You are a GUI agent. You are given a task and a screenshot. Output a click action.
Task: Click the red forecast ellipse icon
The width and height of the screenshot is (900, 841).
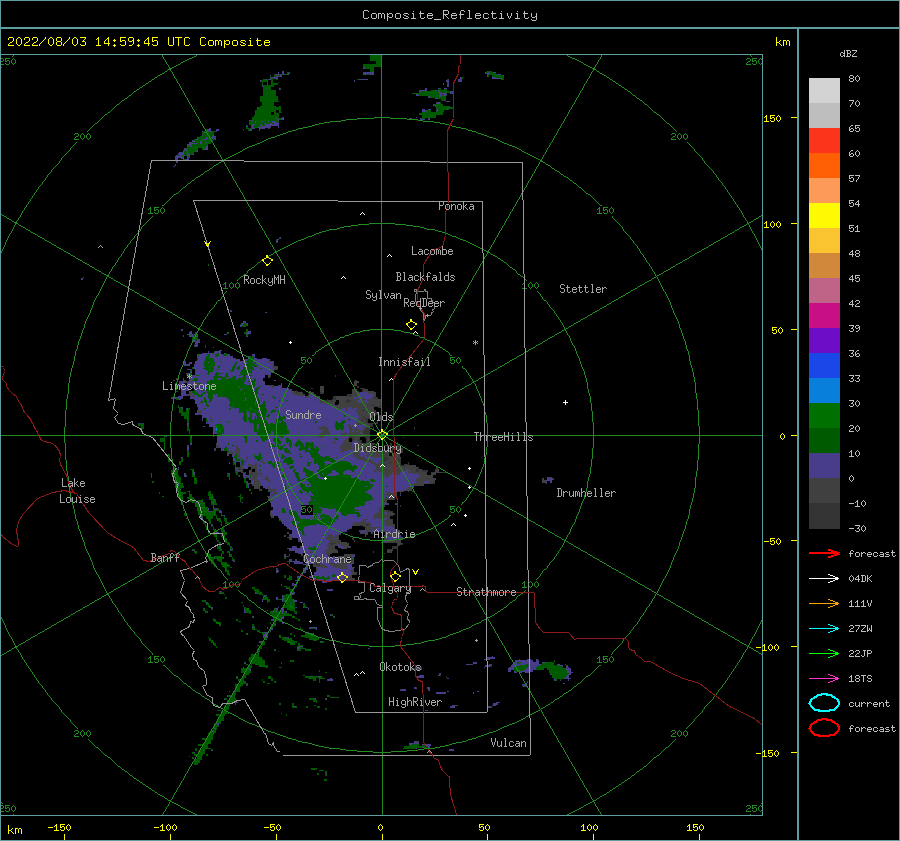pos(824,728)
